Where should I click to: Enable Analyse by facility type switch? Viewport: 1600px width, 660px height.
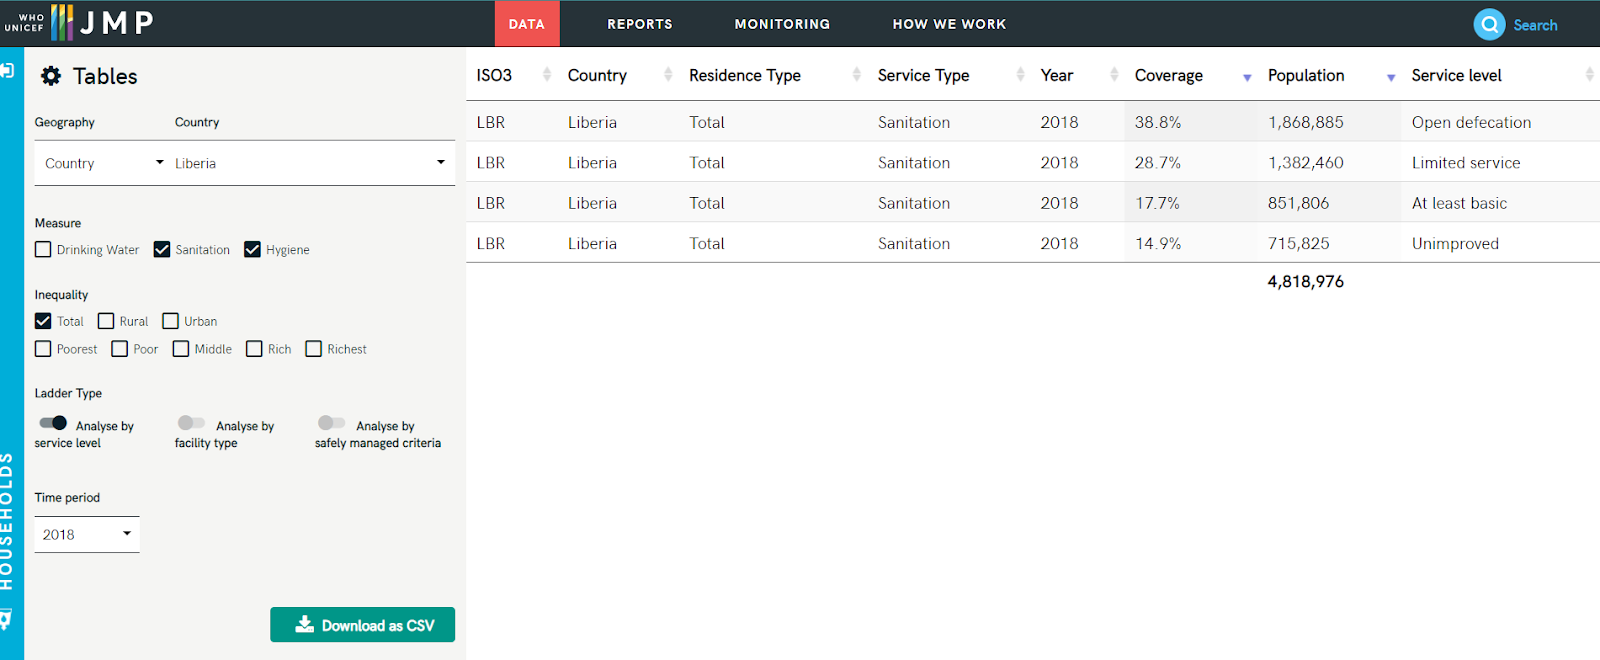coord(191,423)
